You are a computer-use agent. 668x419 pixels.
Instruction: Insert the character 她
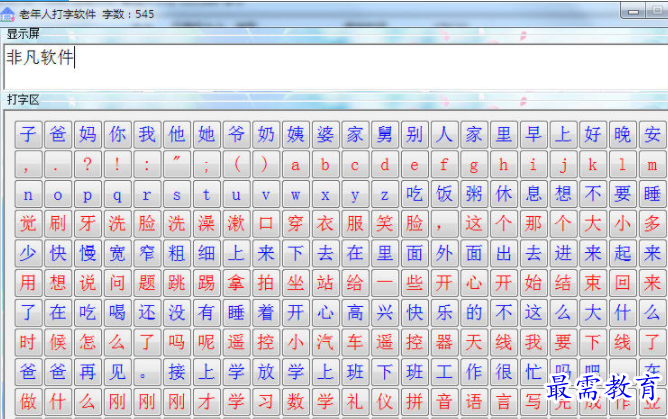coord(207,135)
